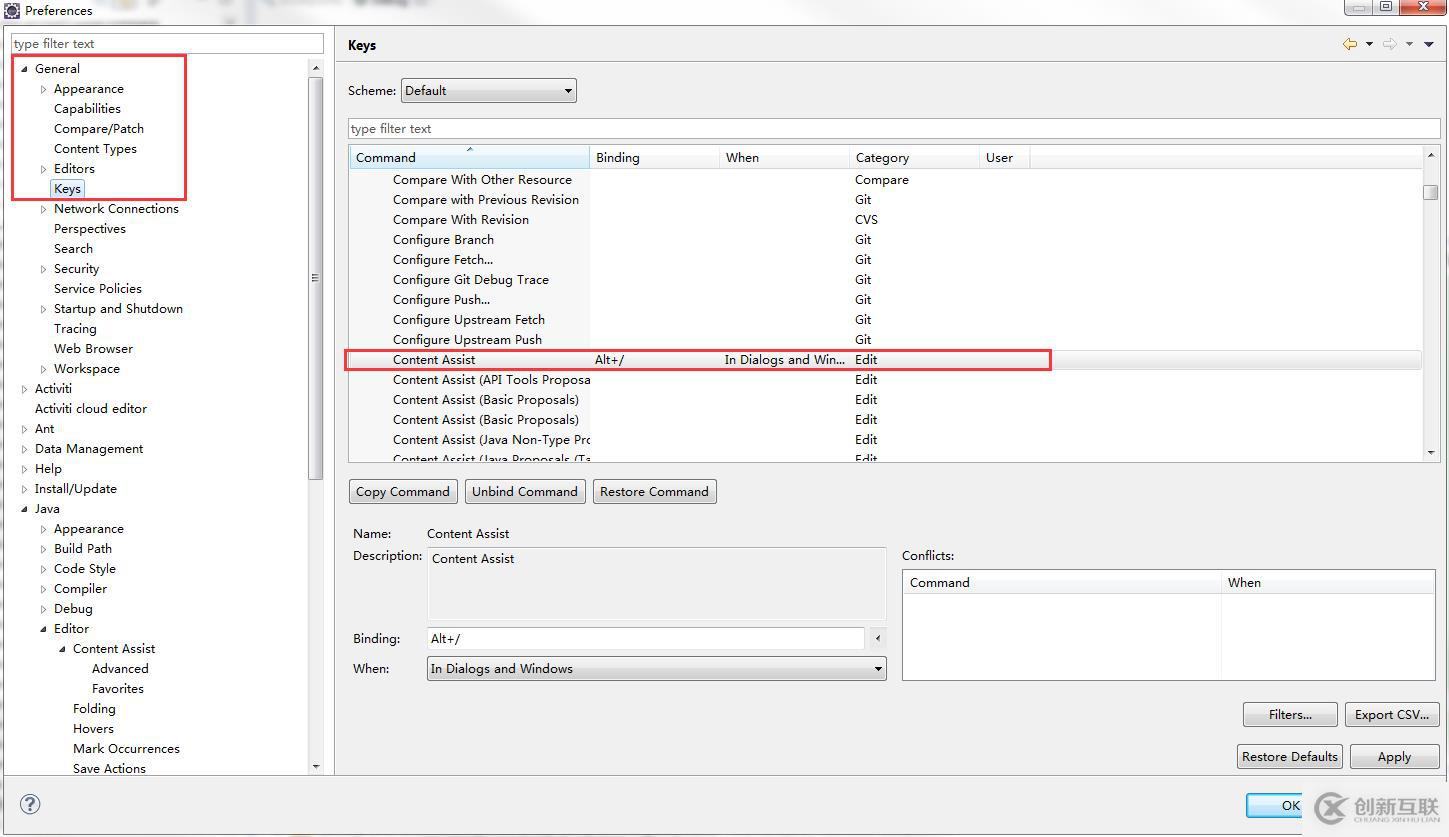Expand the Activiti tree node
The width and height of the screenshot is (1449, 837).
(x=24, y=389)
